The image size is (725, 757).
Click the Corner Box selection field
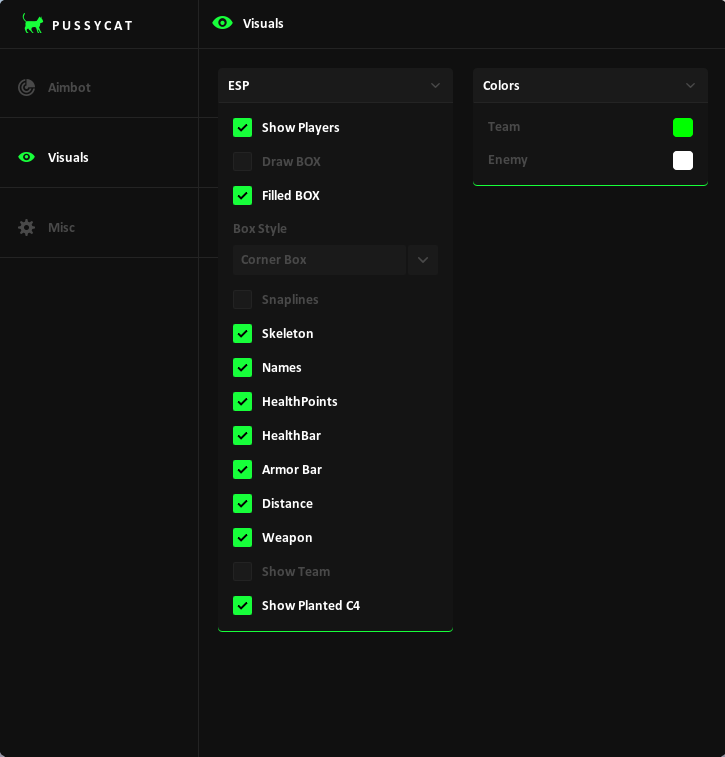tap(319, 260)
